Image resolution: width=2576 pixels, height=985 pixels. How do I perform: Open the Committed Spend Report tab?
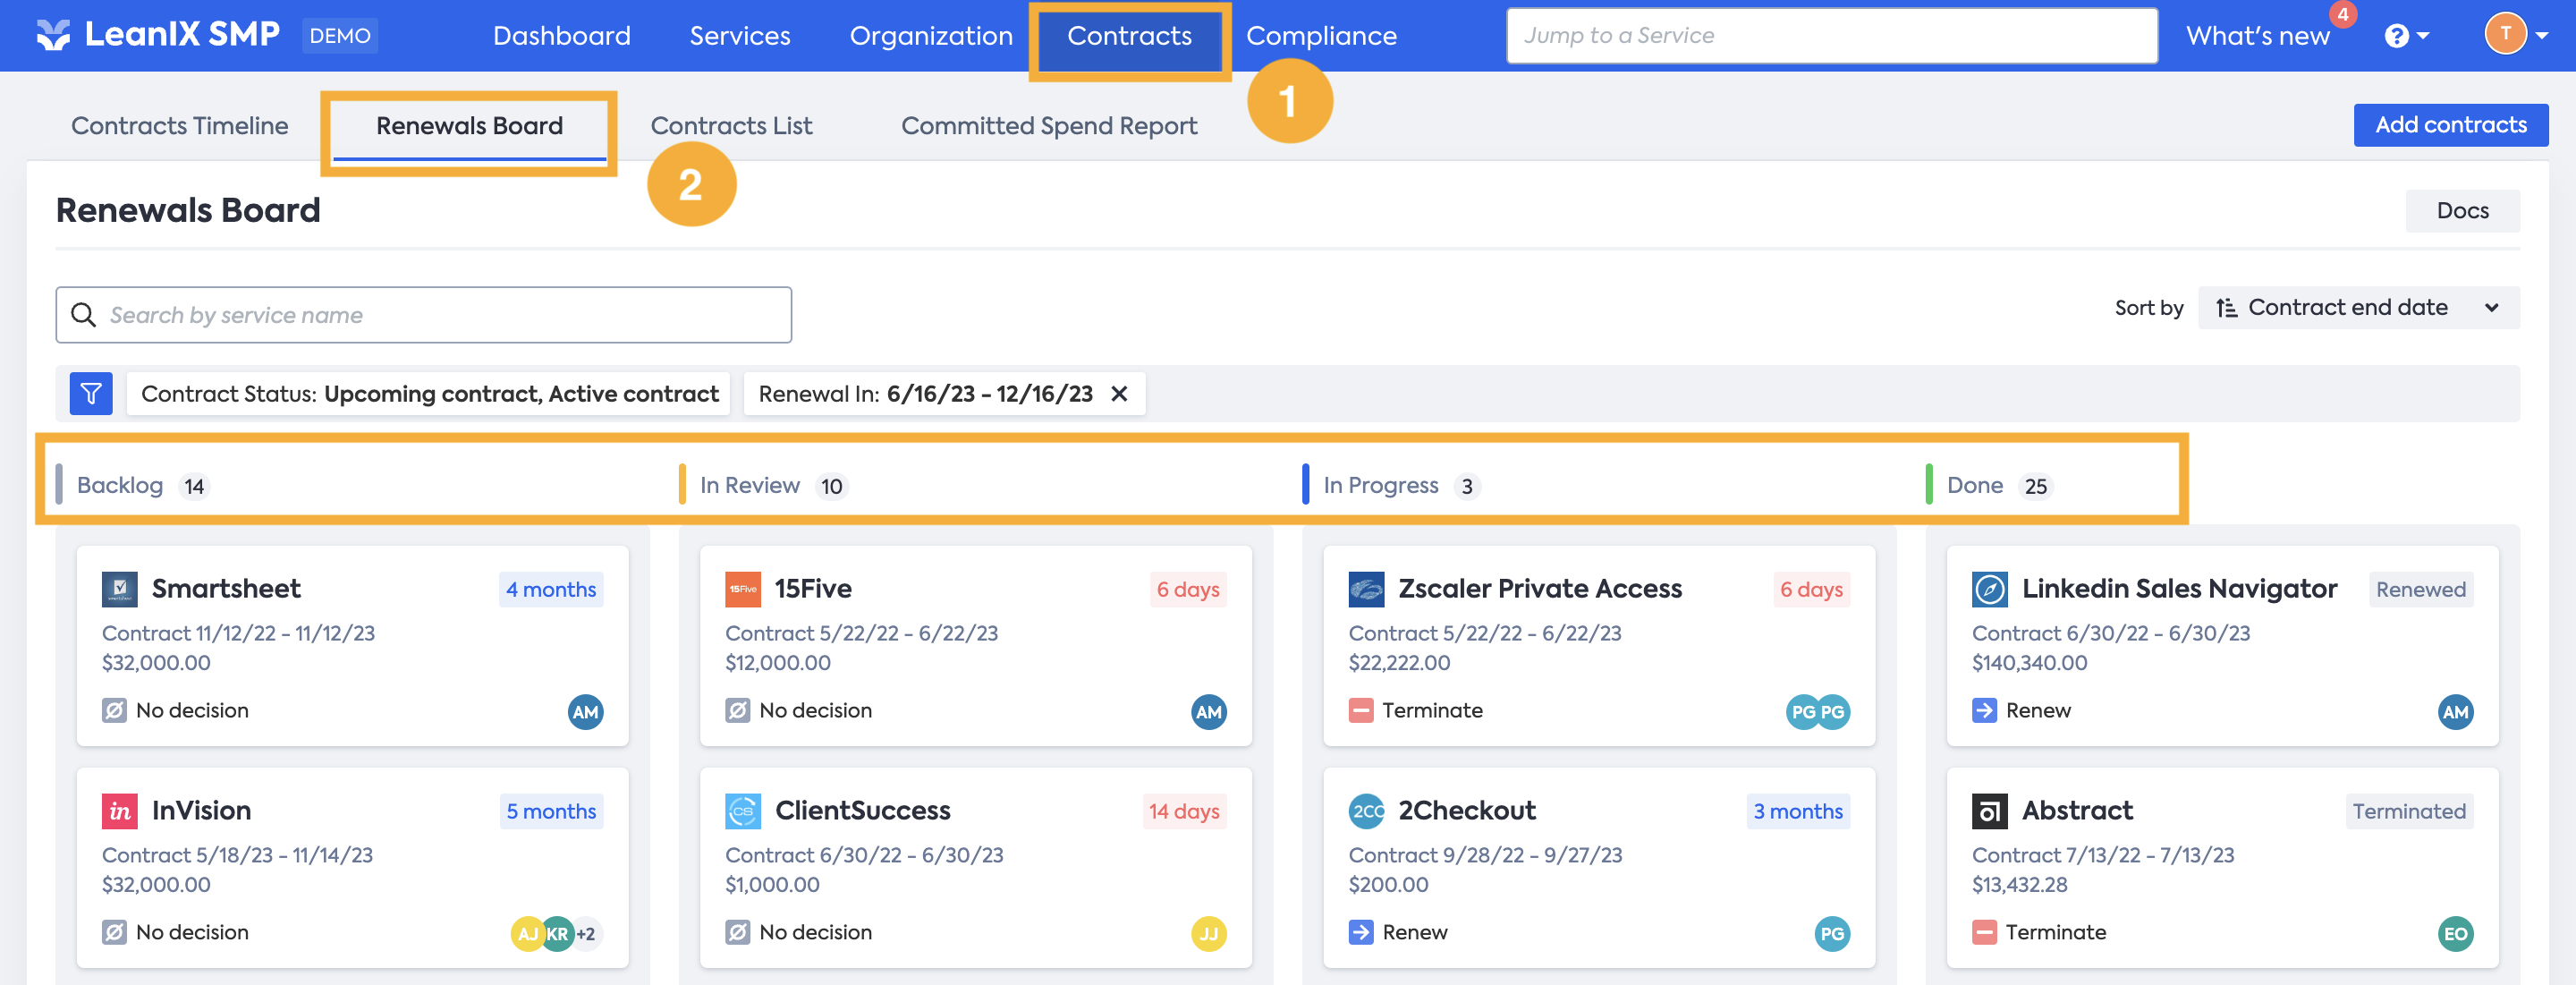coord(1048,126)
